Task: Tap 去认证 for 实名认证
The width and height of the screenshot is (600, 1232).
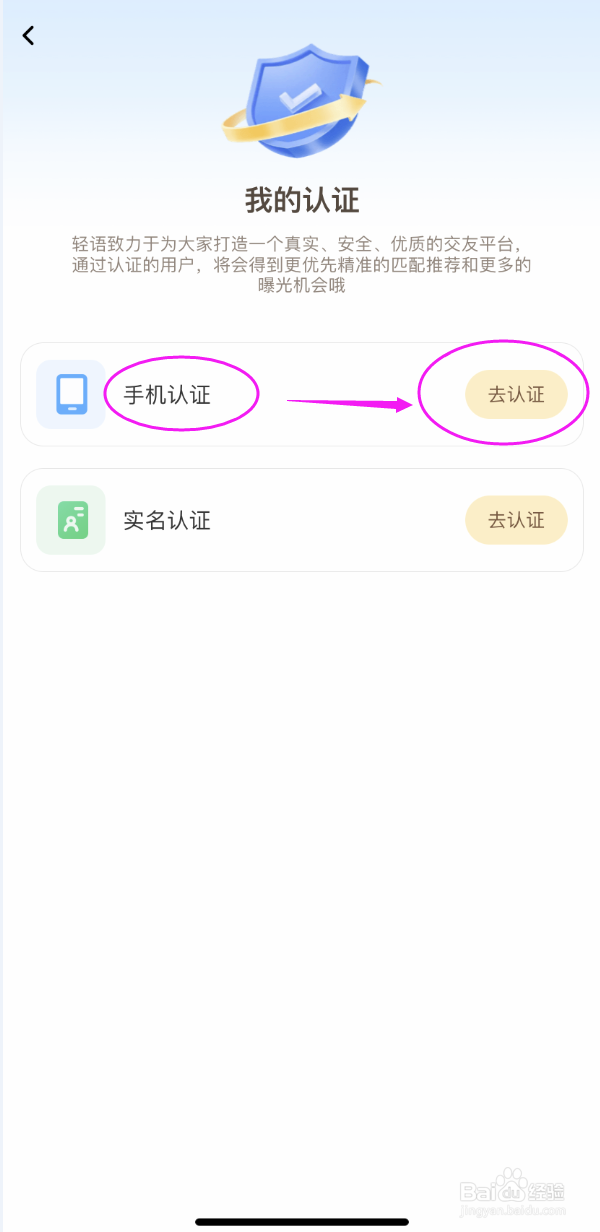Action: click(x=516, y=520)
